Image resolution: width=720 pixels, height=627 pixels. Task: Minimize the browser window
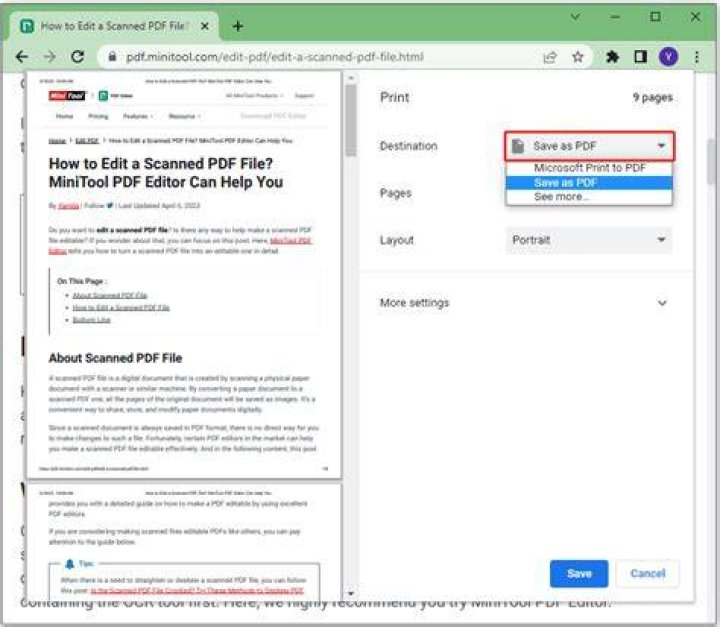(615, 17)
